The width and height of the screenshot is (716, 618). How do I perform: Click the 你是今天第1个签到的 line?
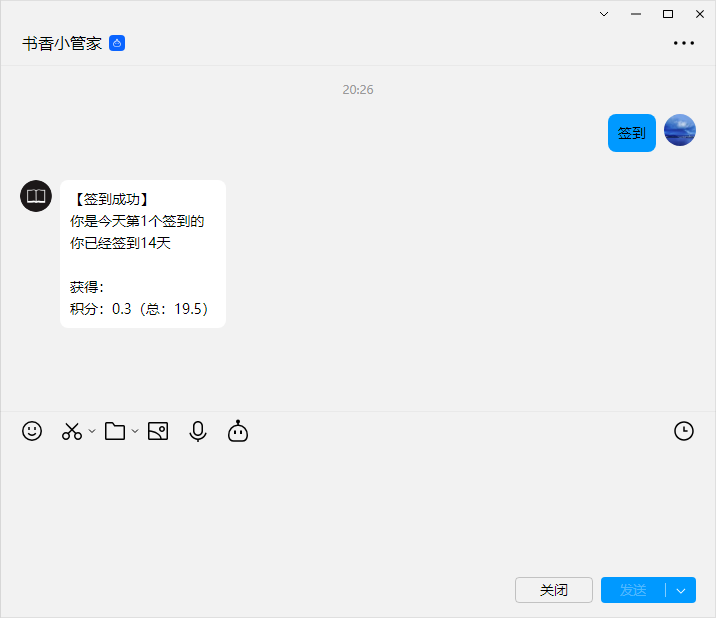pyautogui.click(x=137, y=221)
